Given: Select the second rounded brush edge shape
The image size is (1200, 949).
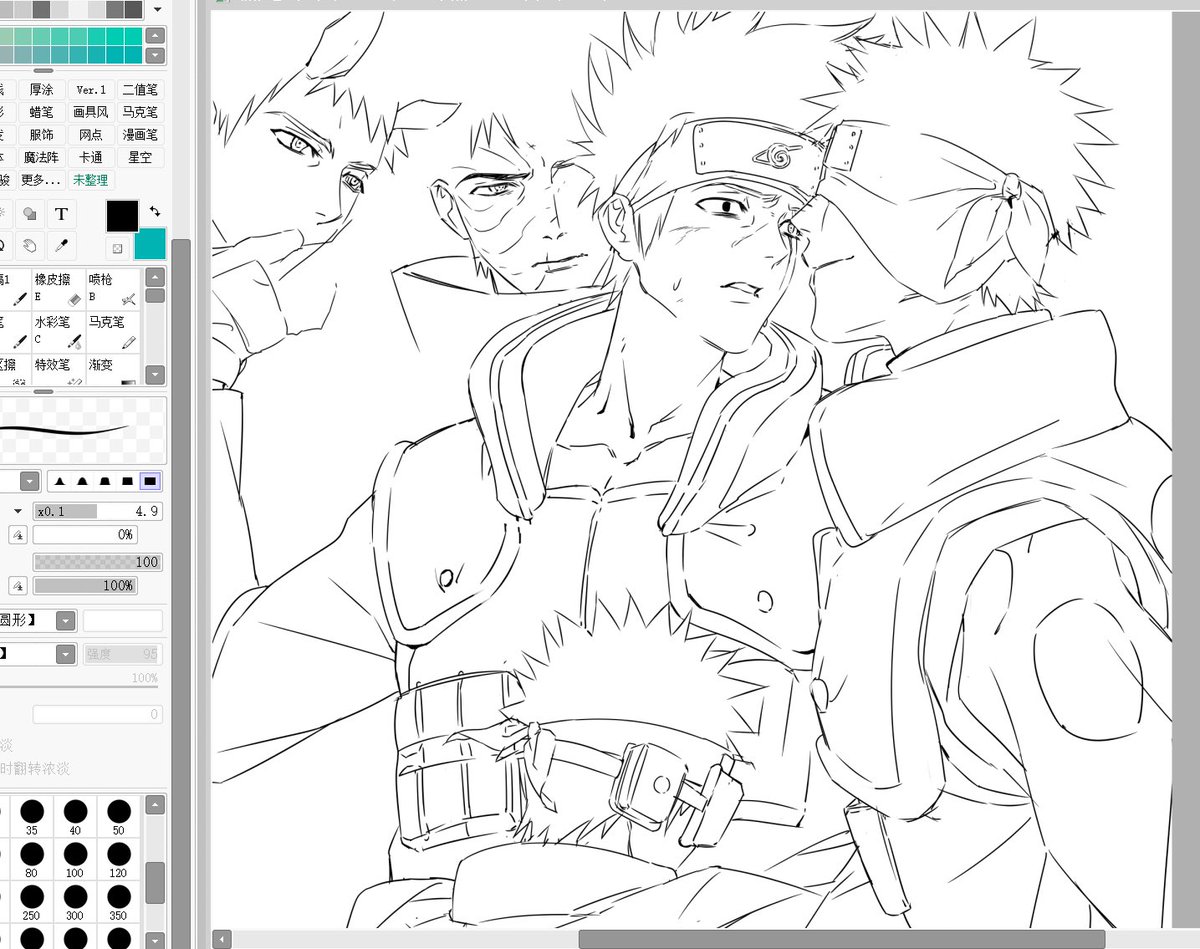Looking at the screenshot, I should (83, 481).
